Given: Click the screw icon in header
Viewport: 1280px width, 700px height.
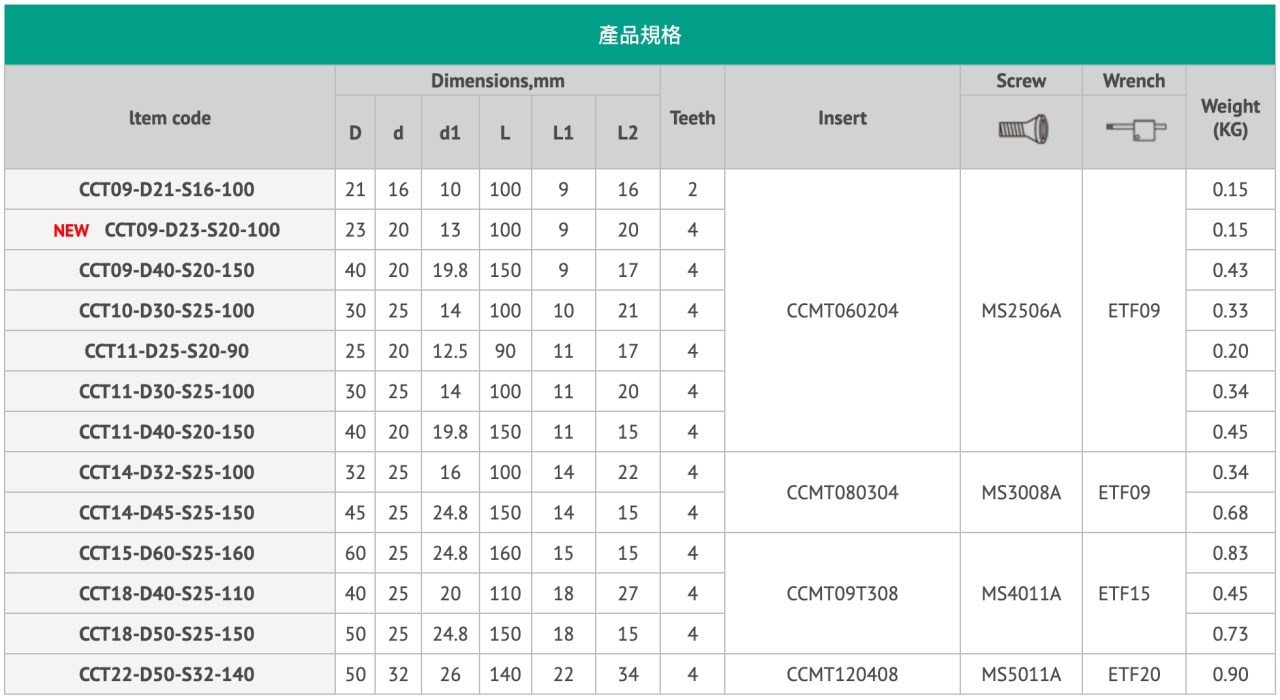Looking at the screenshot, I should coord(1021,130).
